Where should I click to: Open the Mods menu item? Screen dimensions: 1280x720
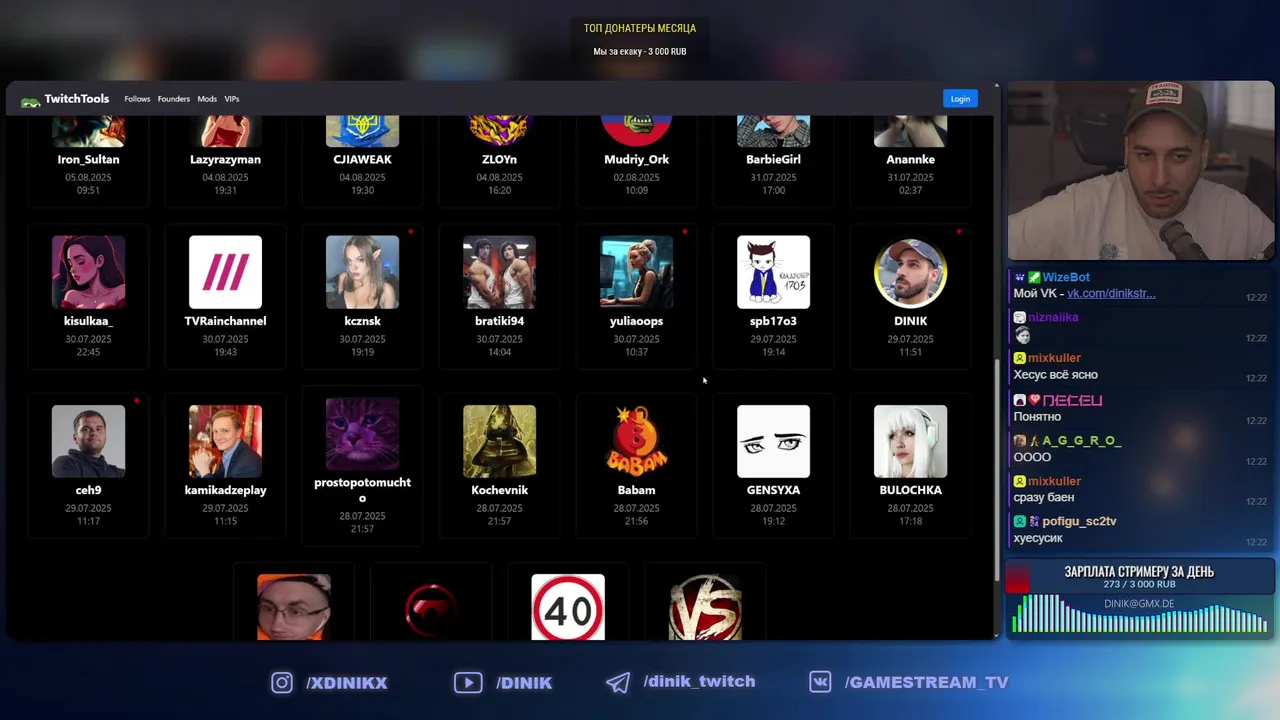(x=207, y=99)
